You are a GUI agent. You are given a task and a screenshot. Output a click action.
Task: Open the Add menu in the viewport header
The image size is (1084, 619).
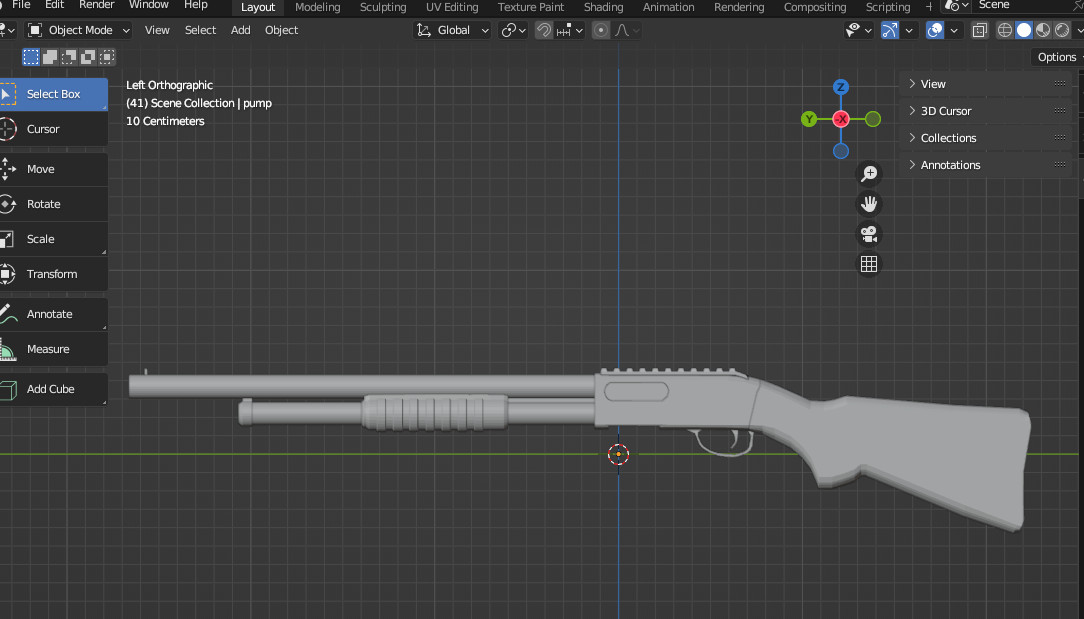tap(240, 30)
